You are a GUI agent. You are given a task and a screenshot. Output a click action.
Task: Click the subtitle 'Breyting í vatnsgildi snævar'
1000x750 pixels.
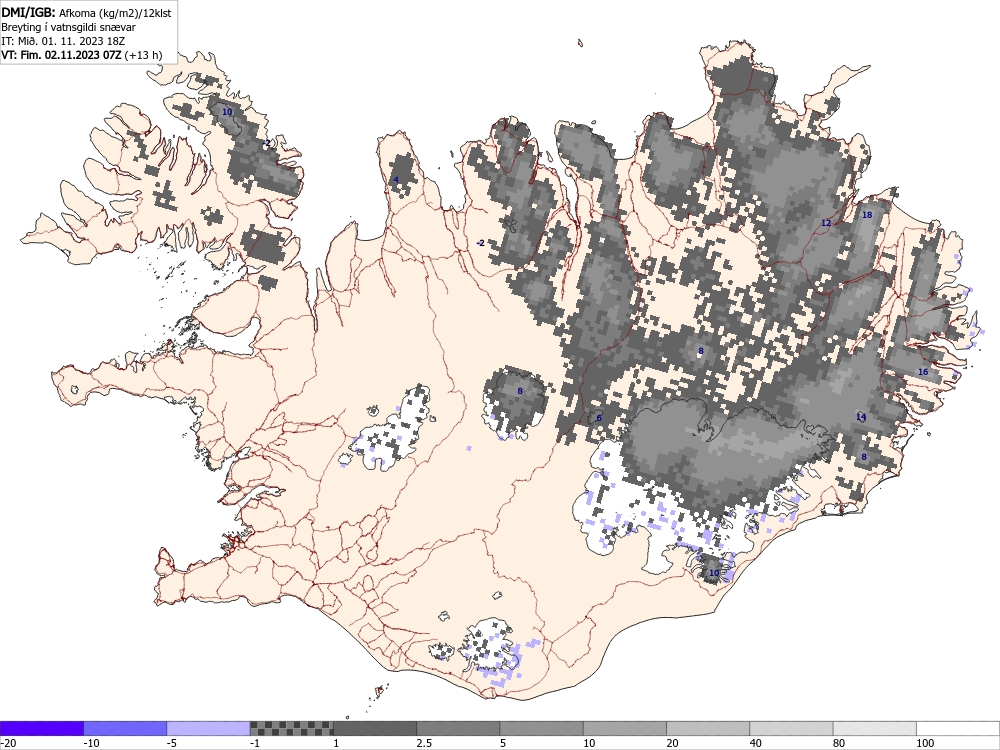coord(68,27)
